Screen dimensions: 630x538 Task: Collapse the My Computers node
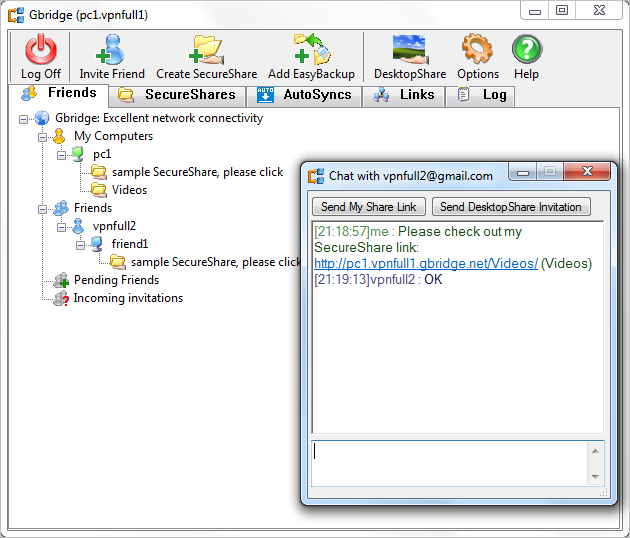pos(42,137)
